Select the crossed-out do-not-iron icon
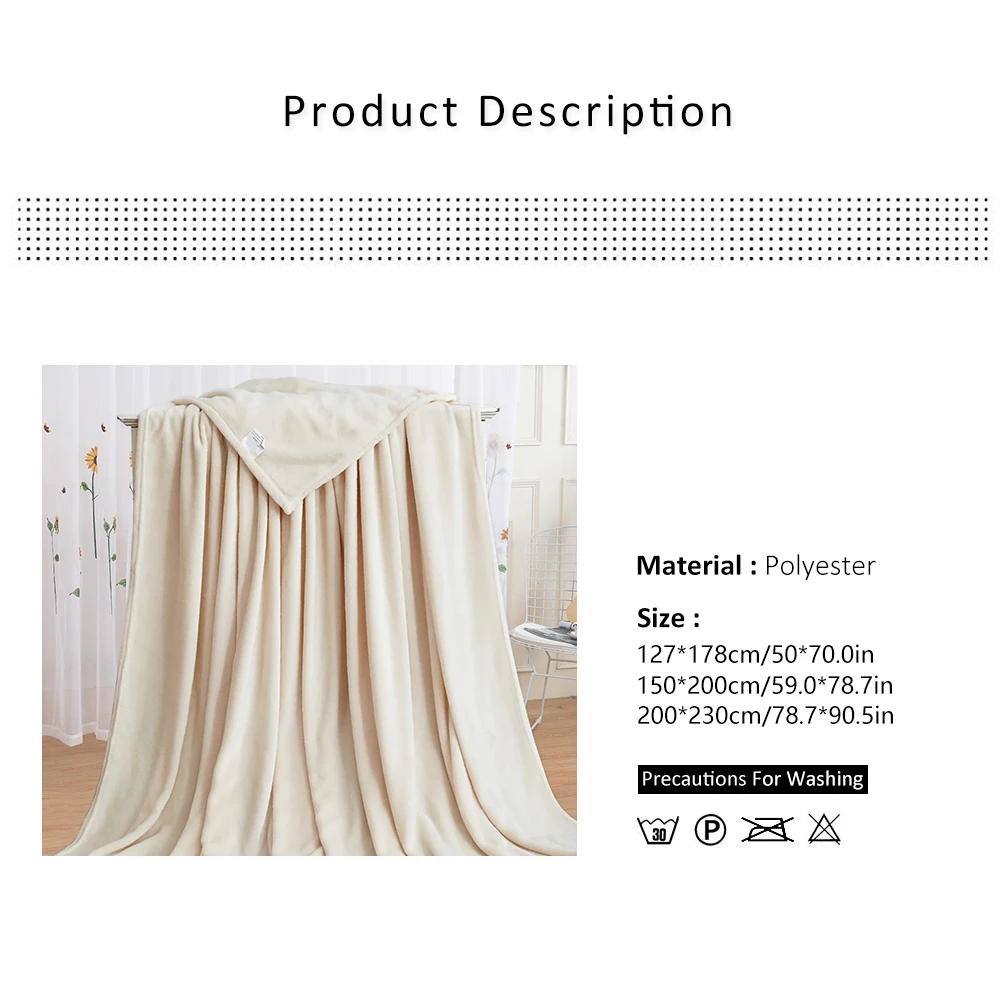1000x1000 pixels. (x=767, y=829)
